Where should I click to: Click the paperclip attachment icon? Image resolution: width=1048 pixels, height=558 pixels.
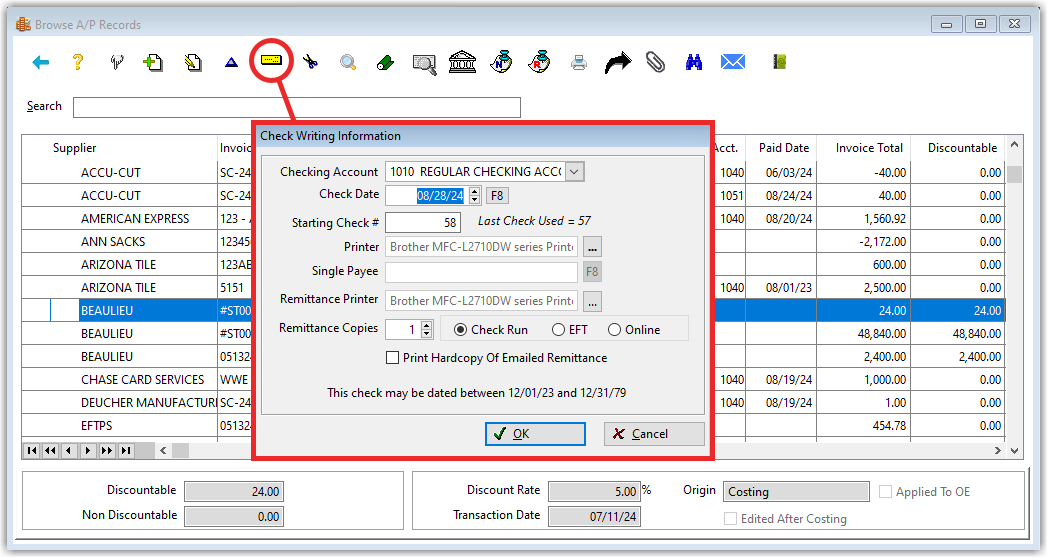click(656, 62)
